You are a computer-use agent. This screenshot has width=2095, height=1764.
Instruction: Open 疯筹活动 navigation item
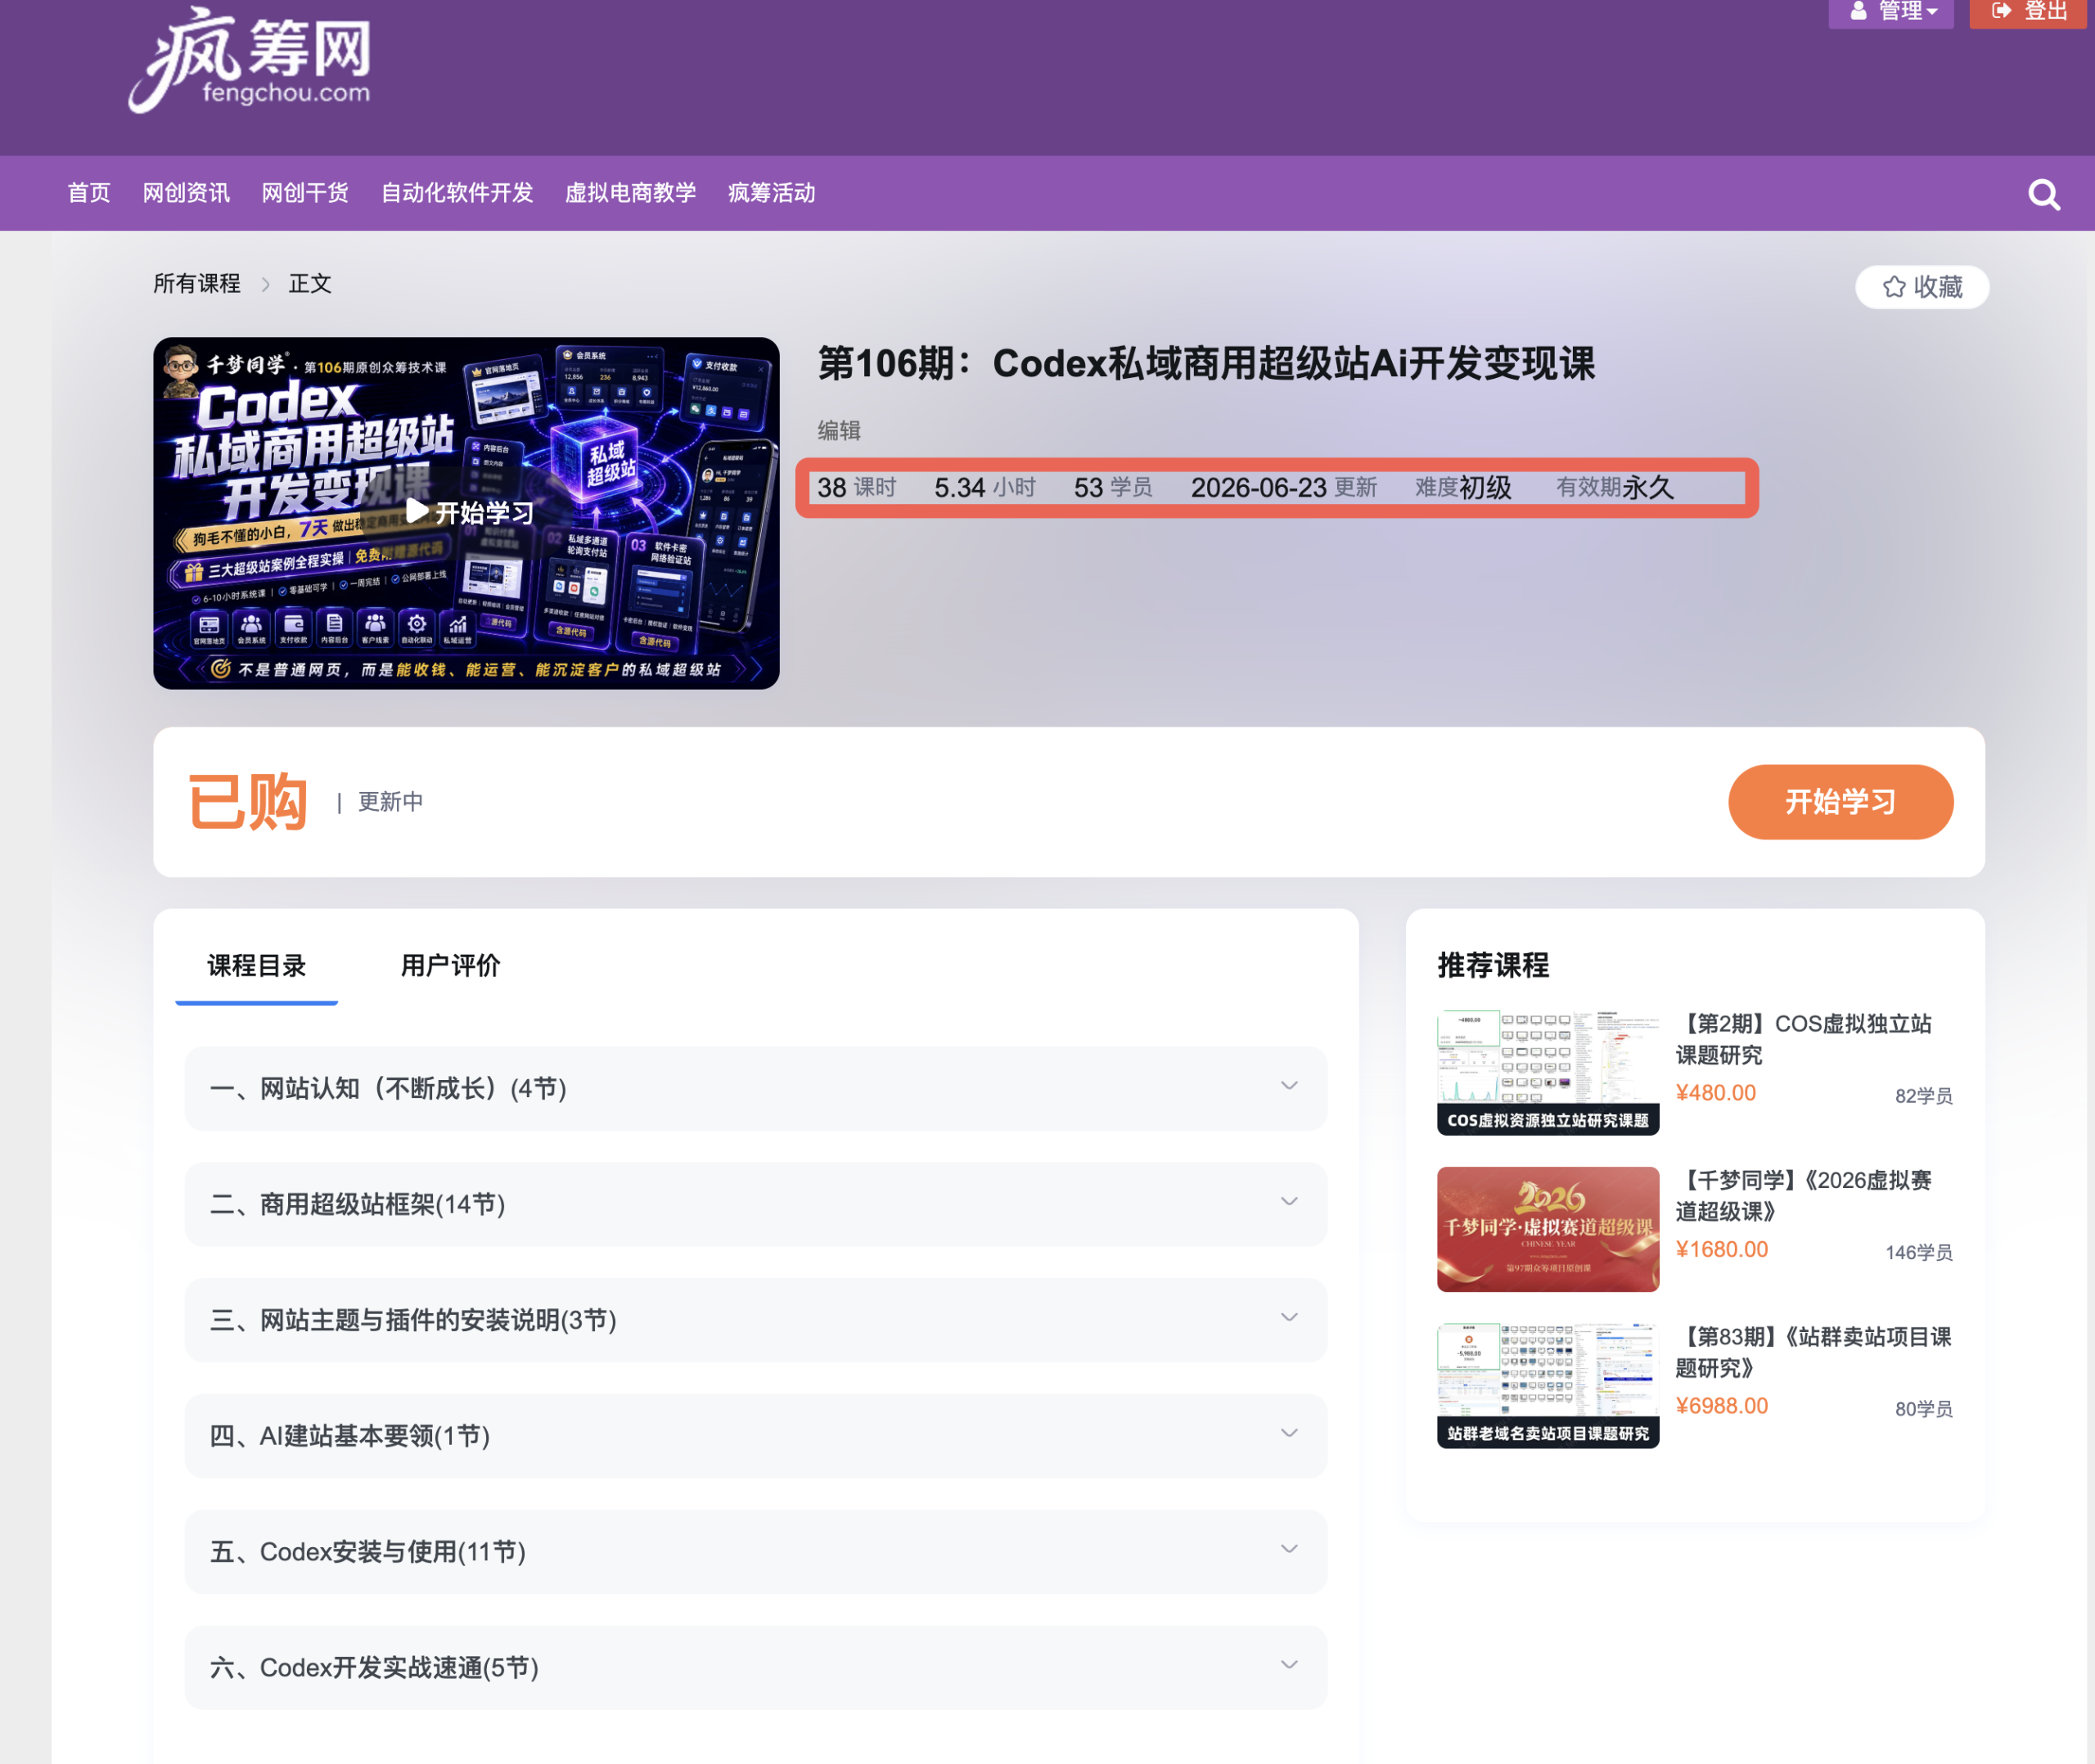click(771, 193)
